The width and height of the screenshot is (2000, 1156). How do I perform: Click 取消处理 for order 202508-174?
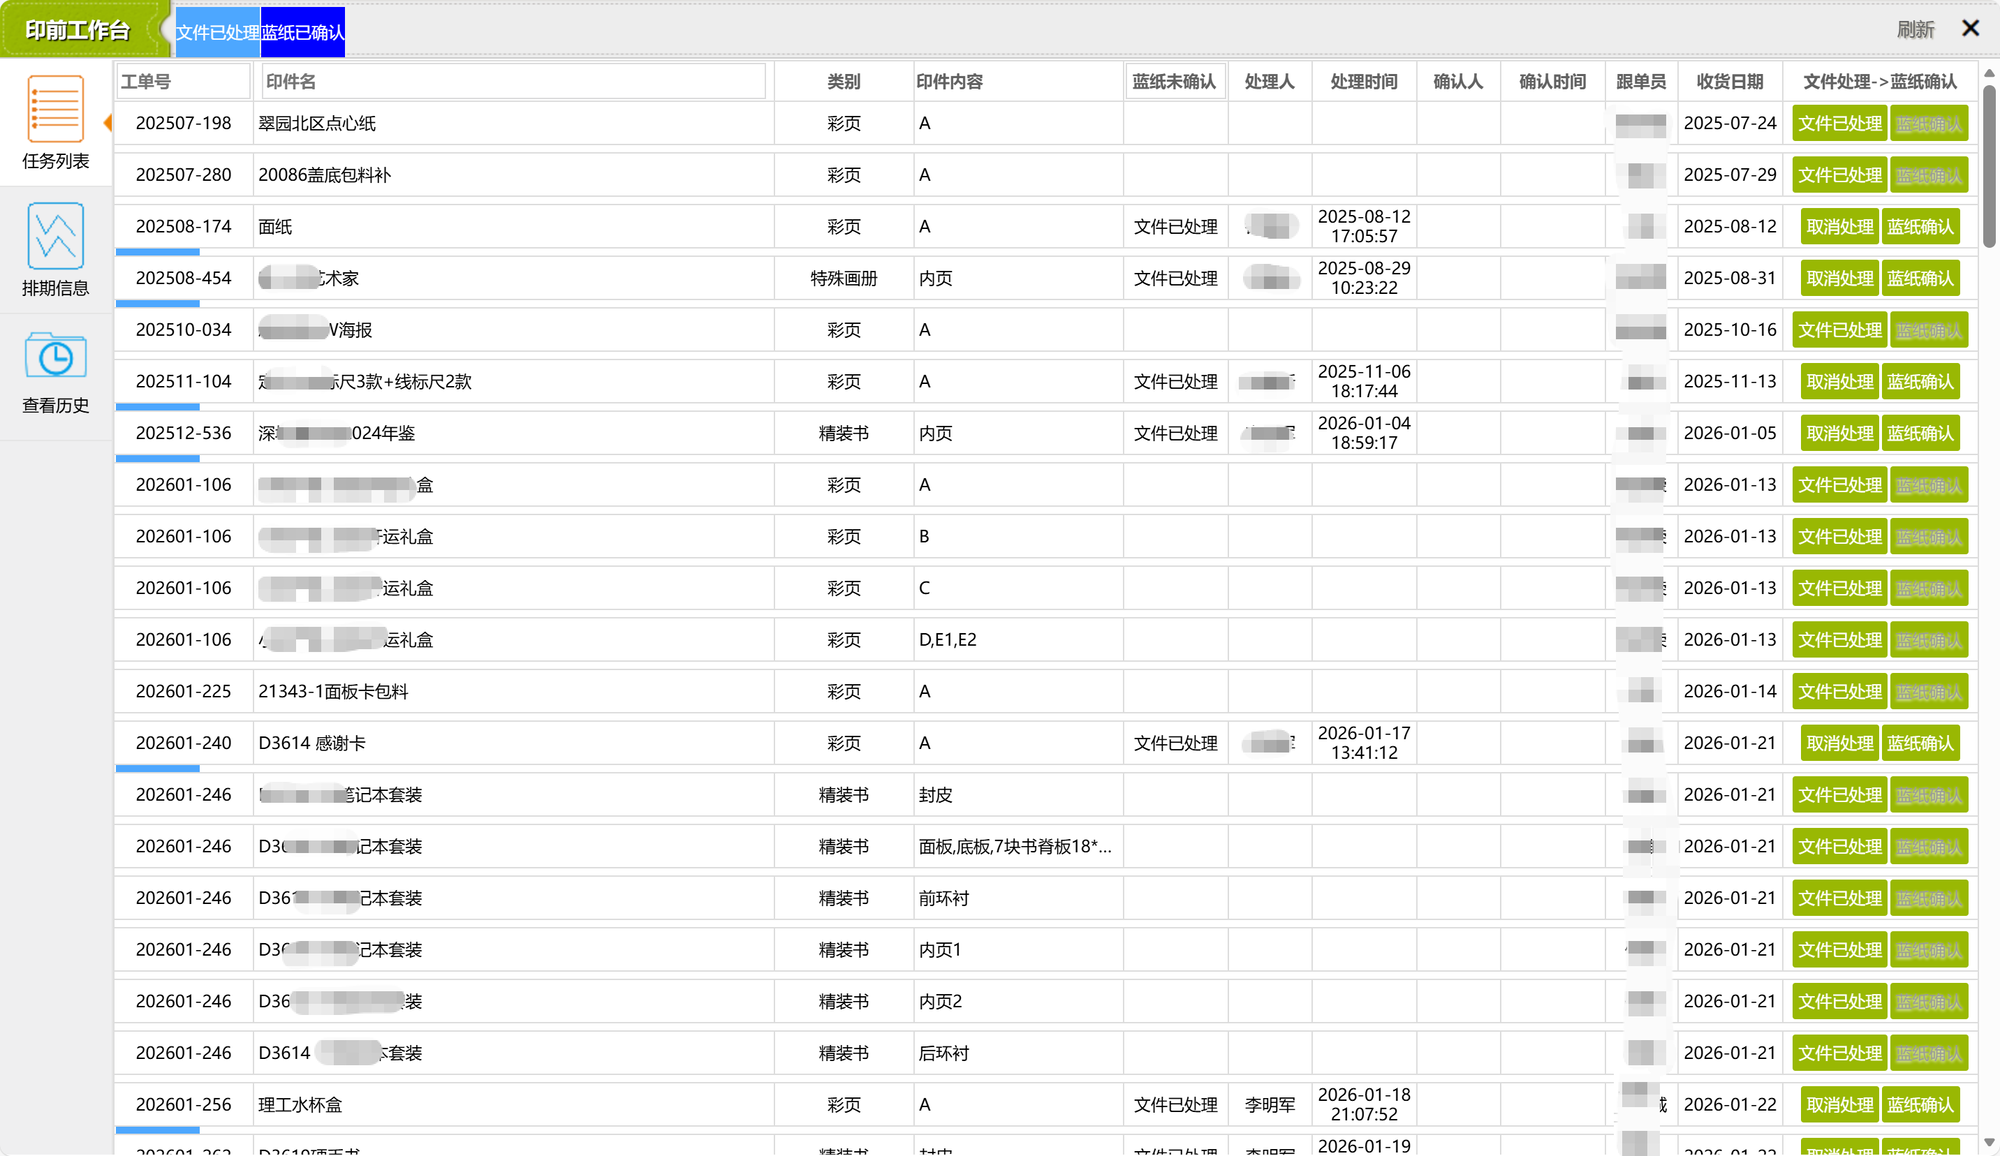tap(1839, 227)
